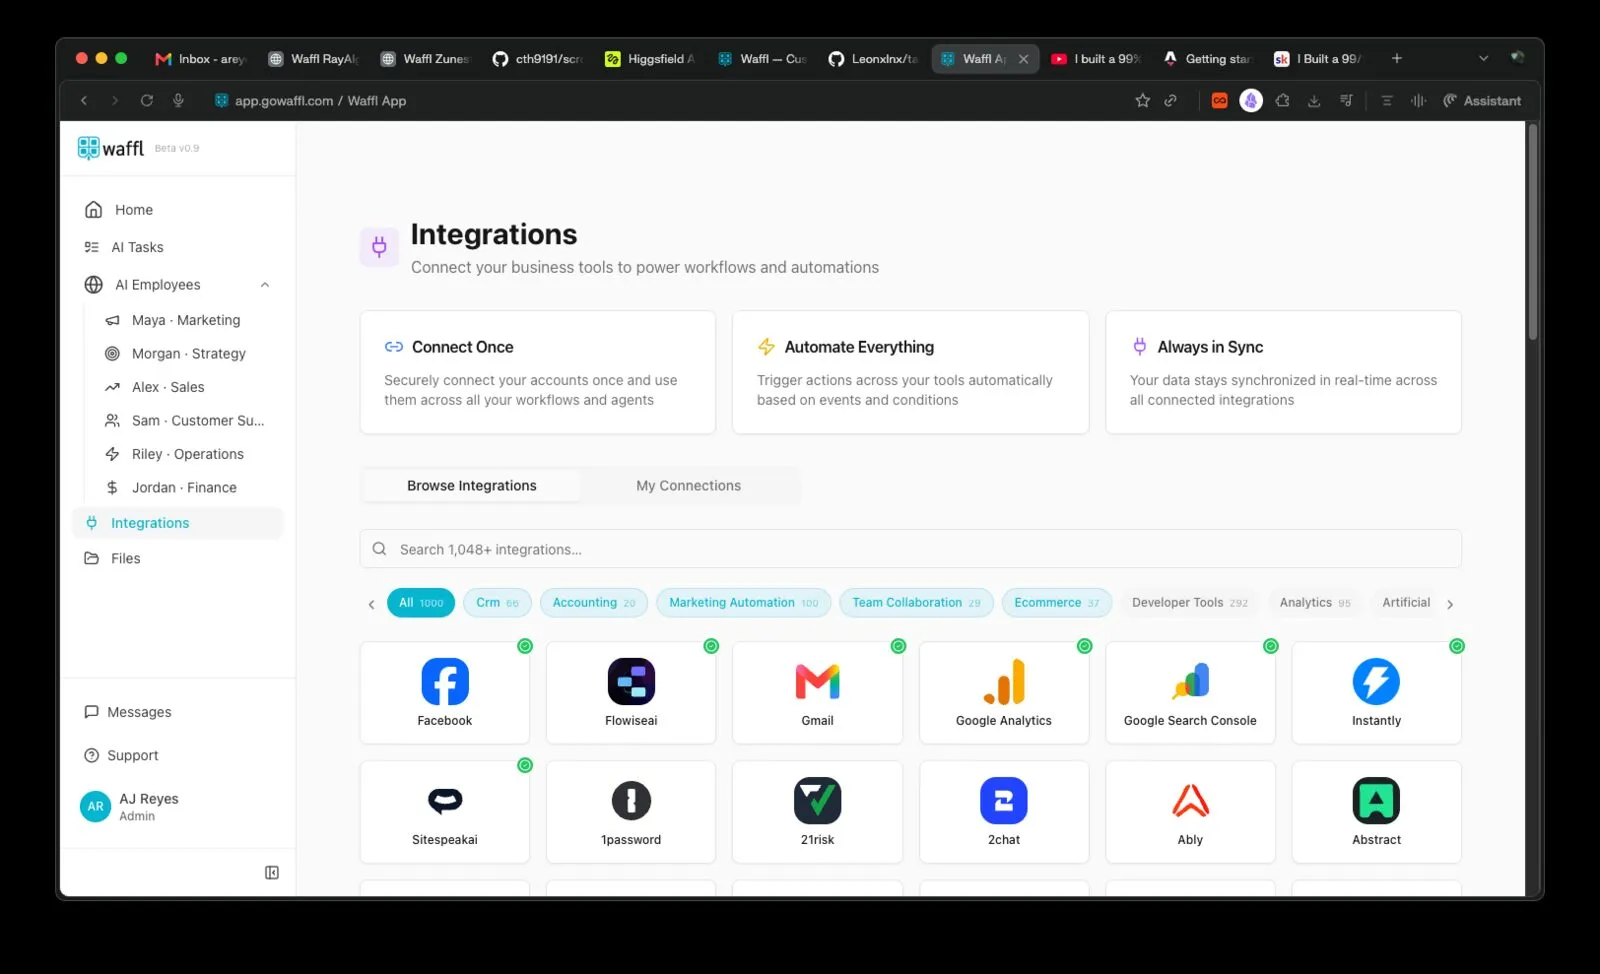This screenshot has height=974, width=1600.
Task: Filter by the Crm category chip
Action: (x=497, y=603)
